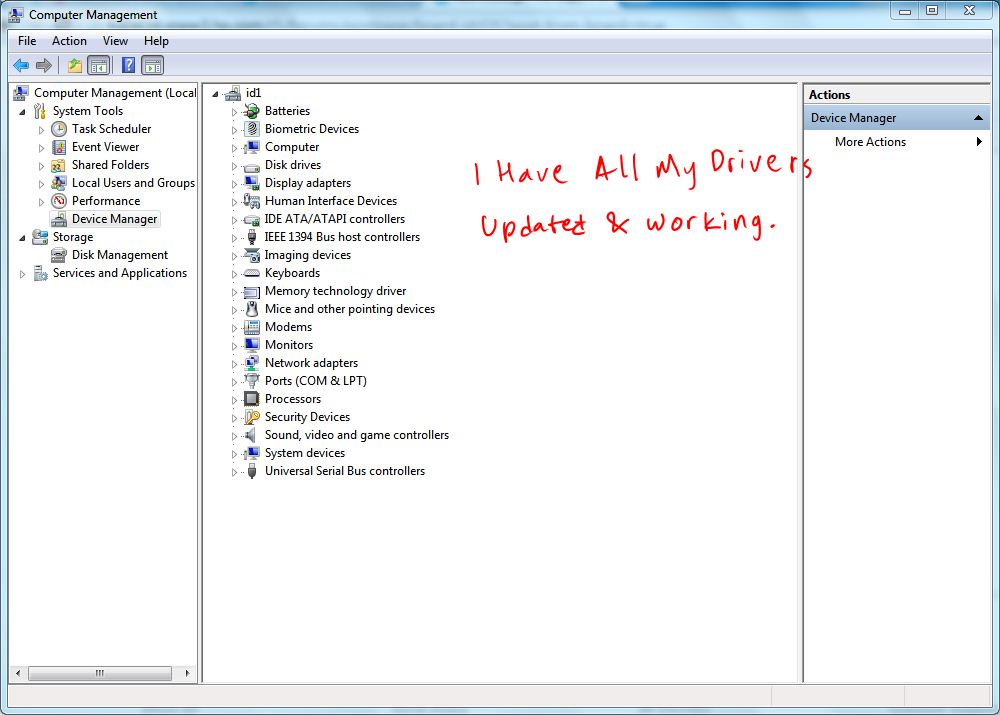Expand Services and Applications node

(23, 274)
